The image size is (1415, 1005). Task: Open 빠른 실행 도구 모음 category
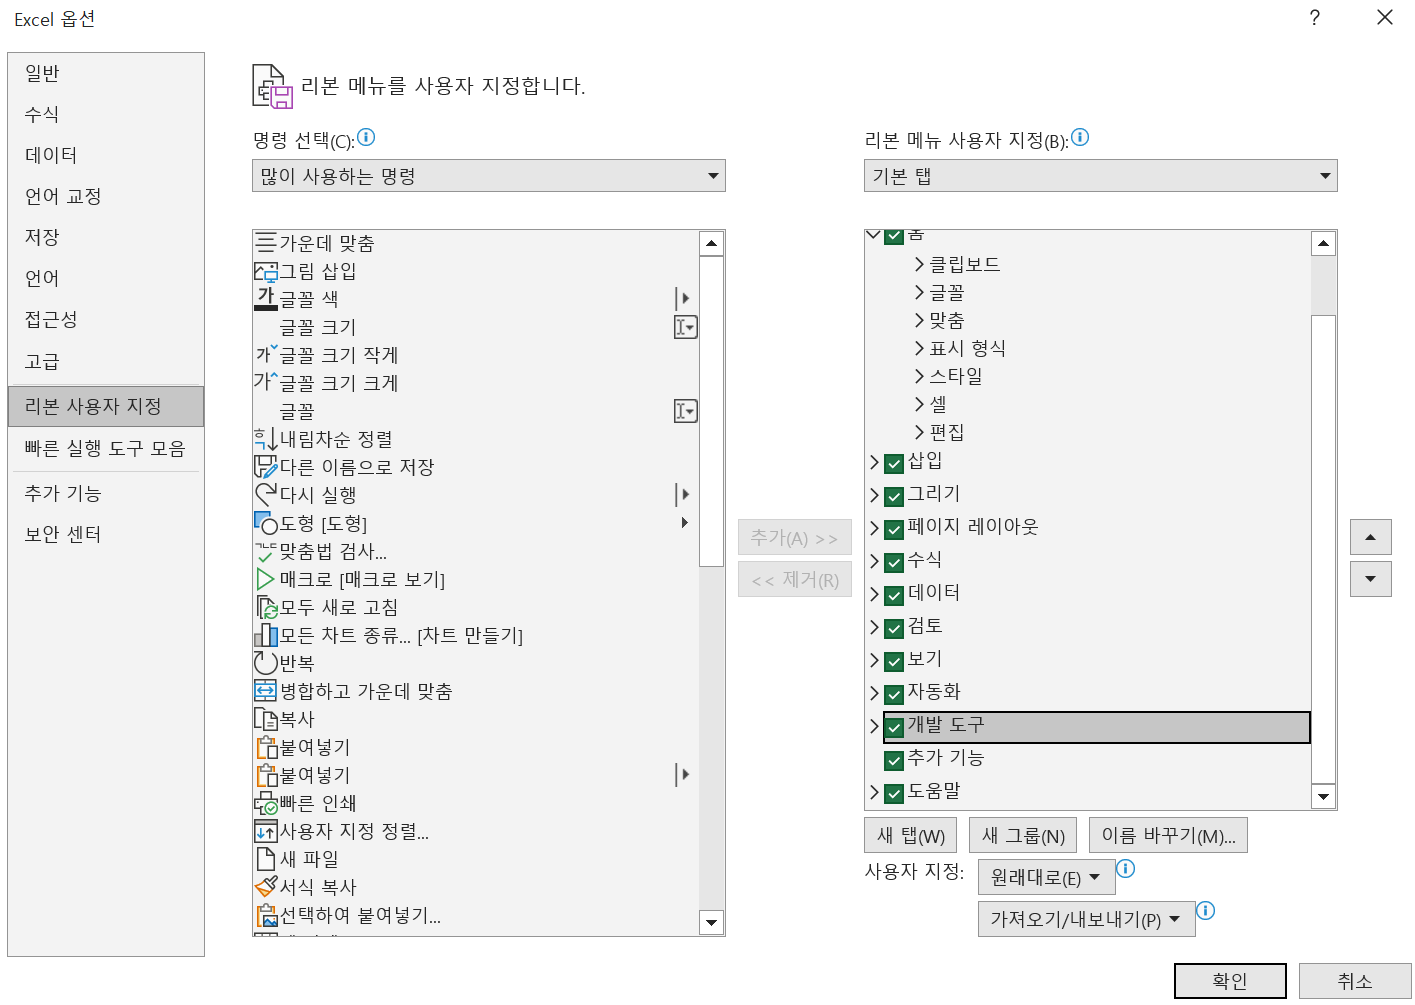point(106,448)
